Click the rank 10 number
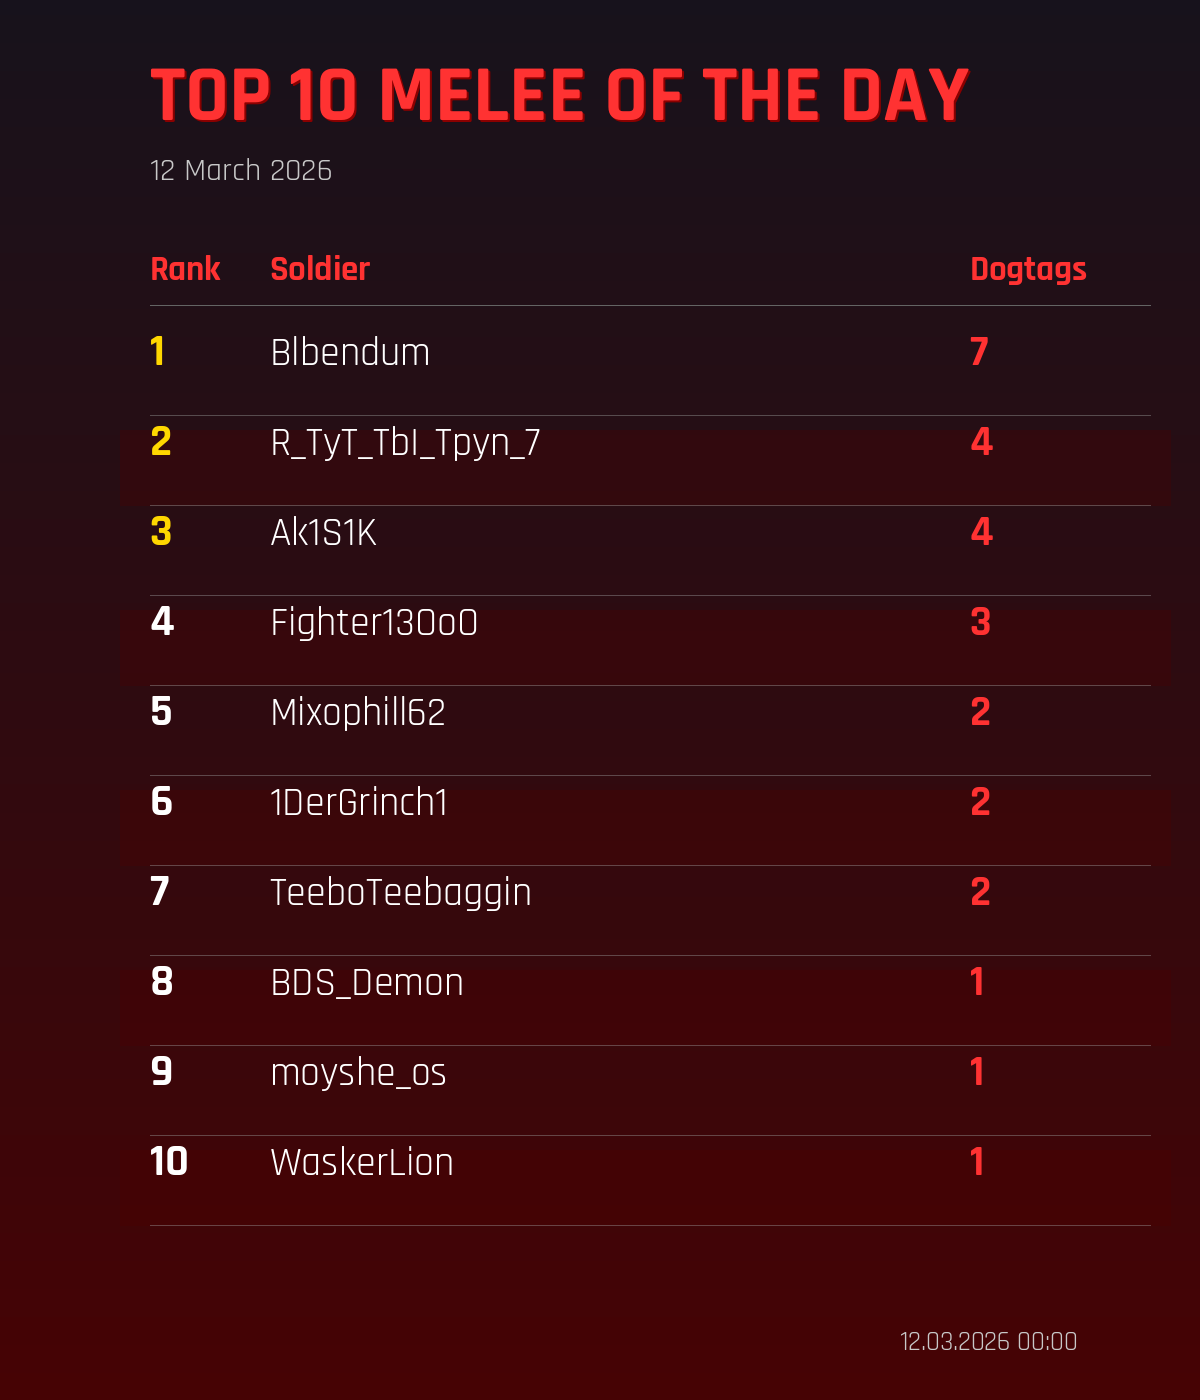 coord(169,1162)
